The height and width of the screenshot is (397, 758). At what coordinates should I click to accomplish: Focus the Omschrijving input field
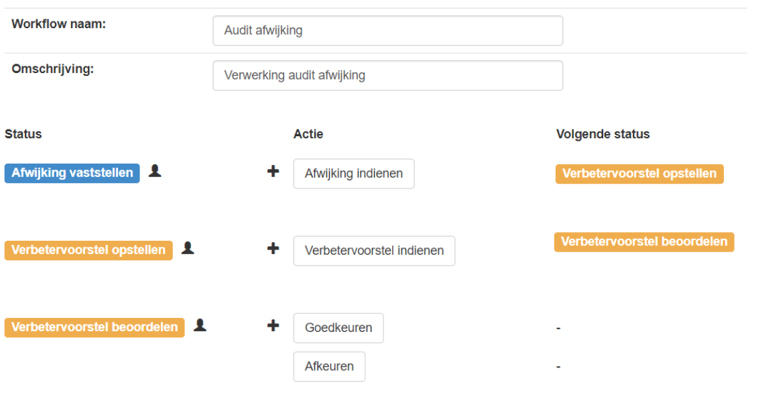click(x=388, y=75)
